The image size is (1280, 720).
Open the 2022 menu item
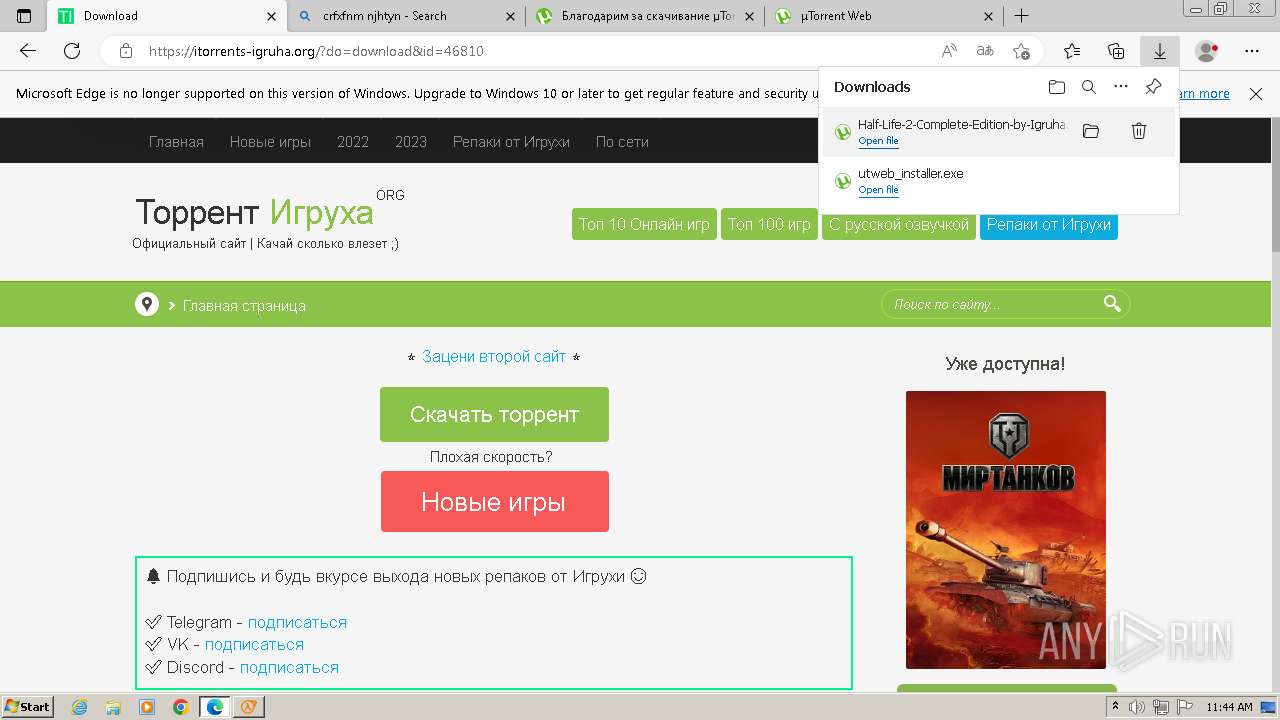click(353, 142)
